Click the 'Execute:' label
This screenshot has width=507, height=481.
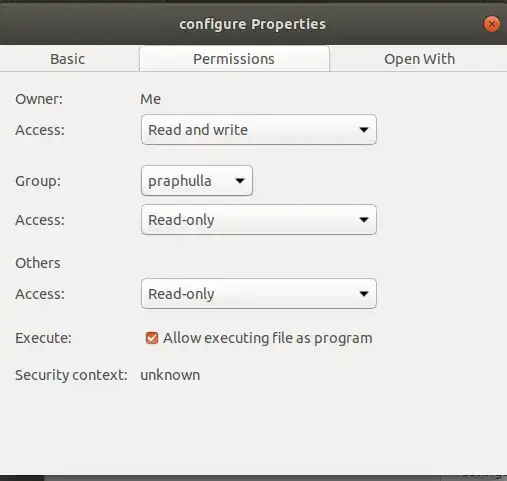[43, 338]
